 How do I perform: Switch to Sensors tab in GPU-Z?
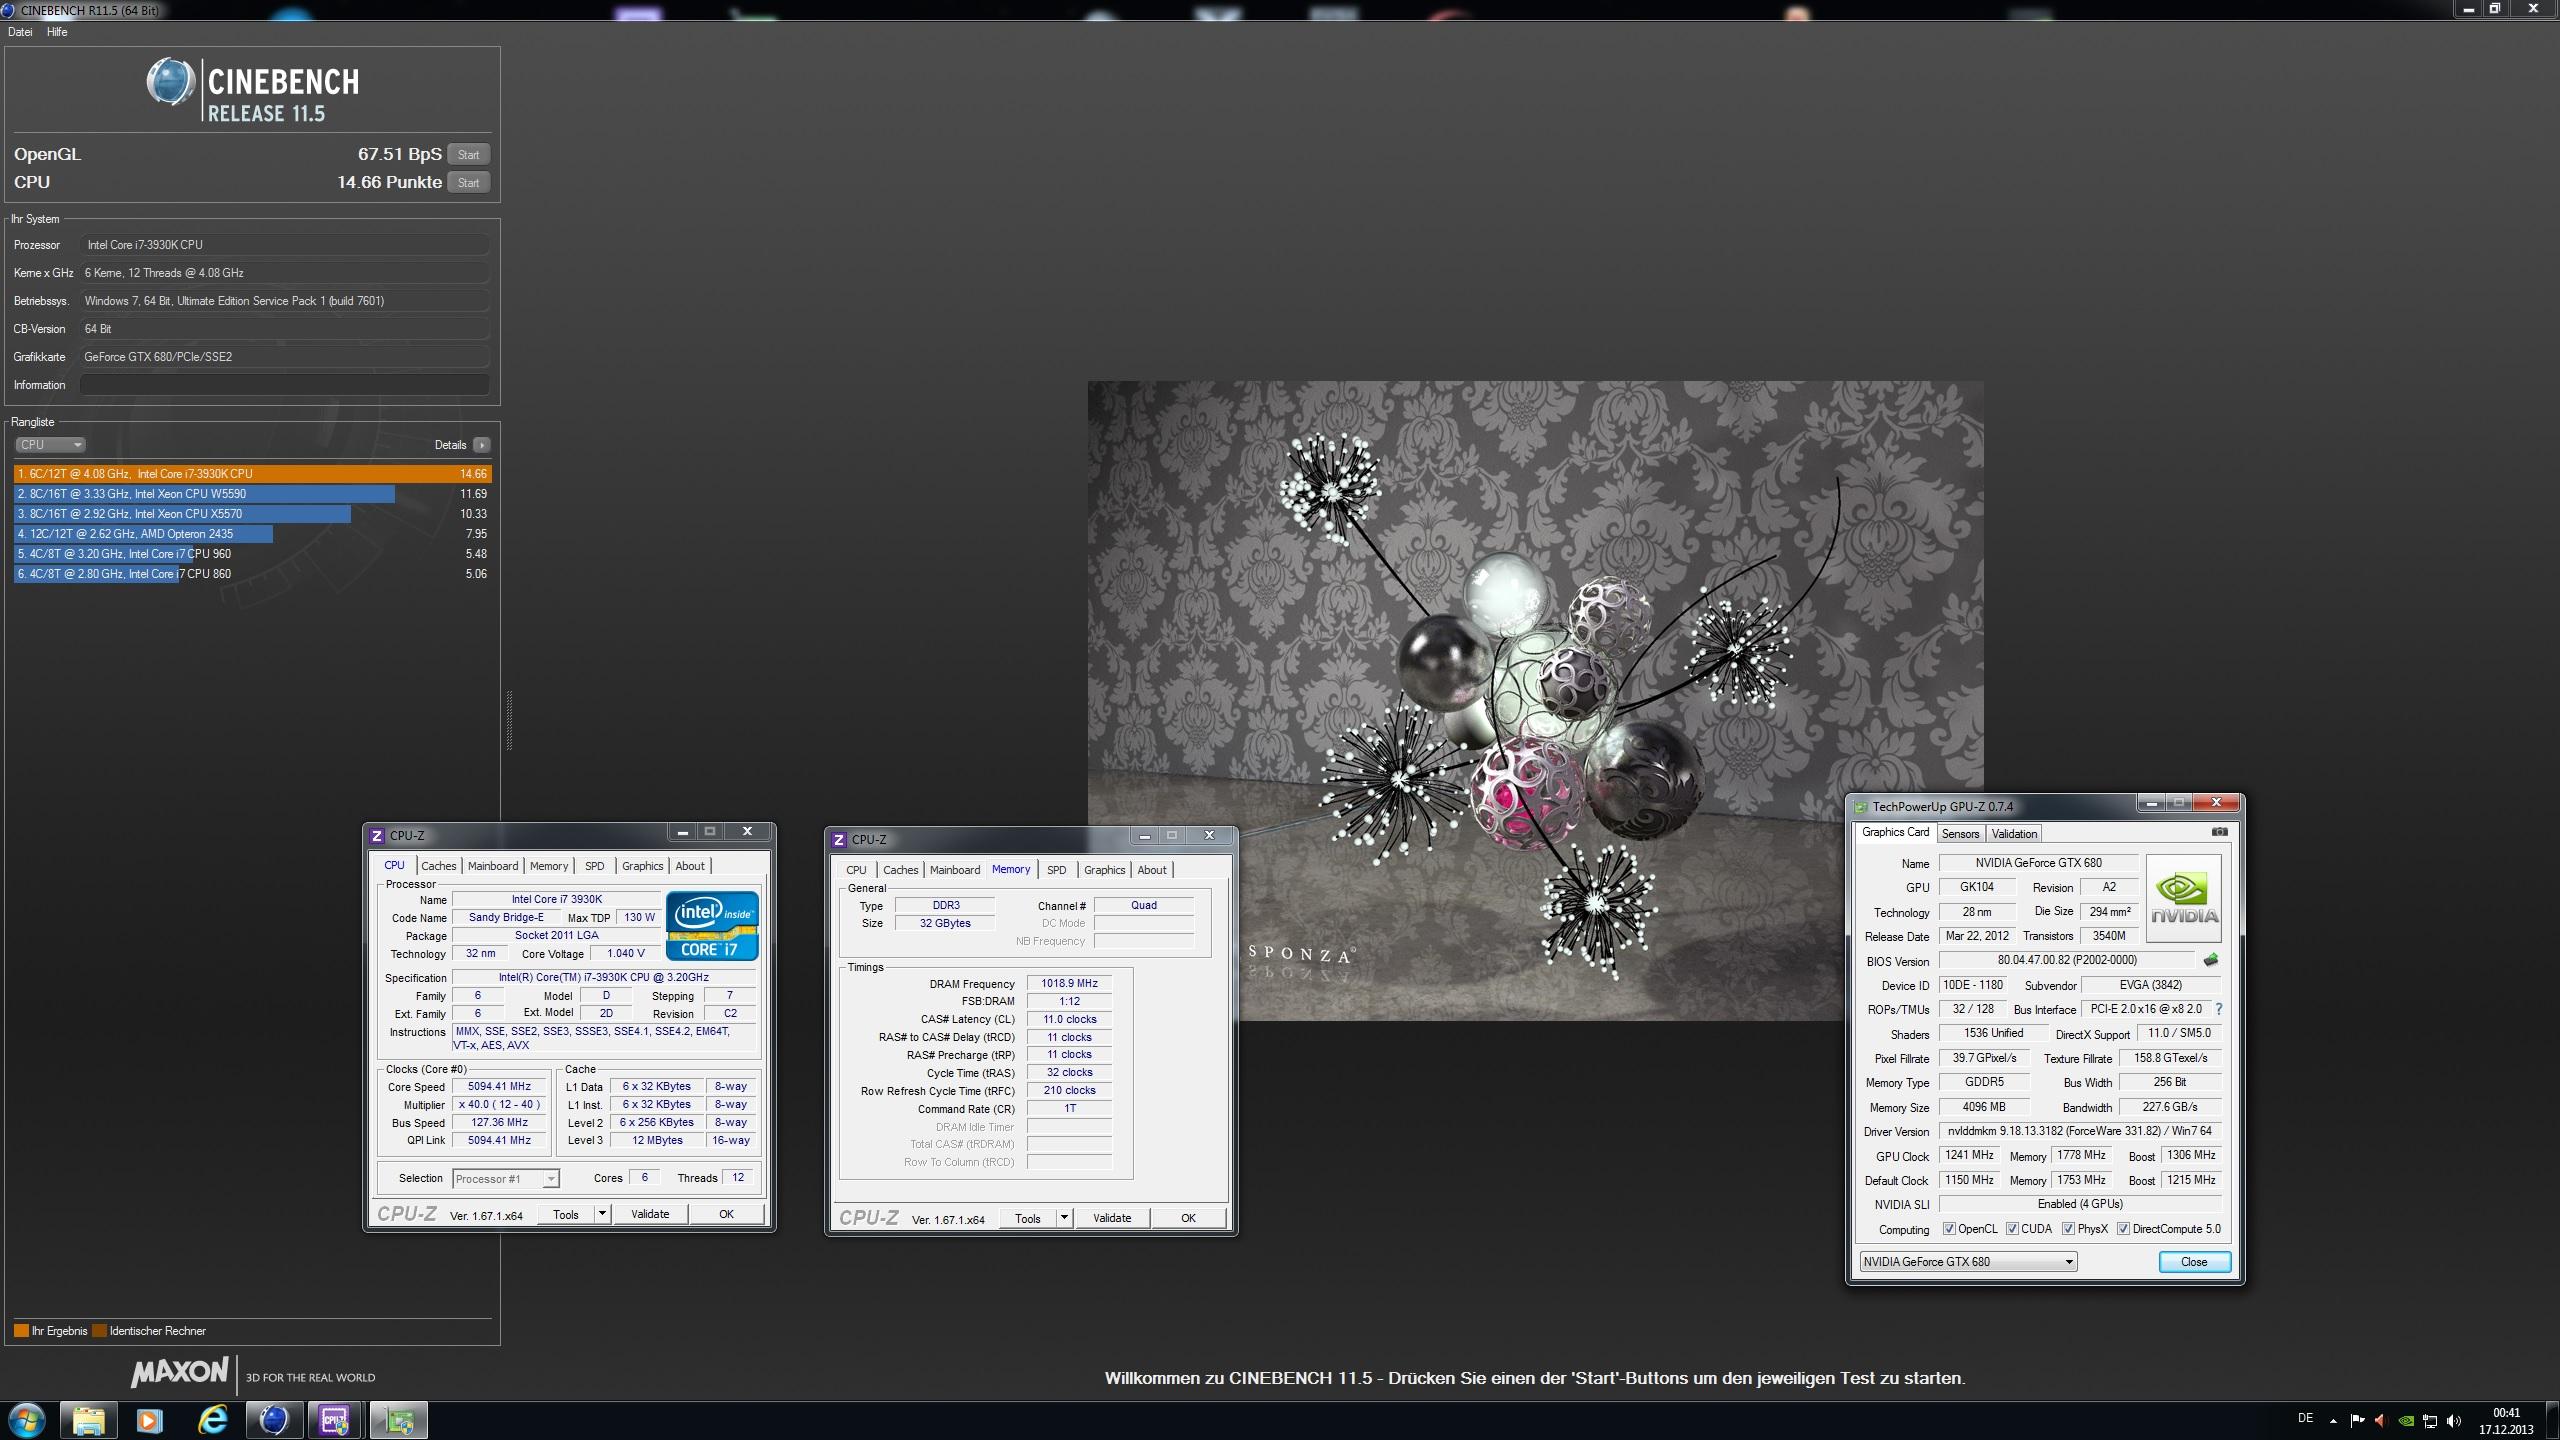pyautogui.click(x=1960, y=834)
